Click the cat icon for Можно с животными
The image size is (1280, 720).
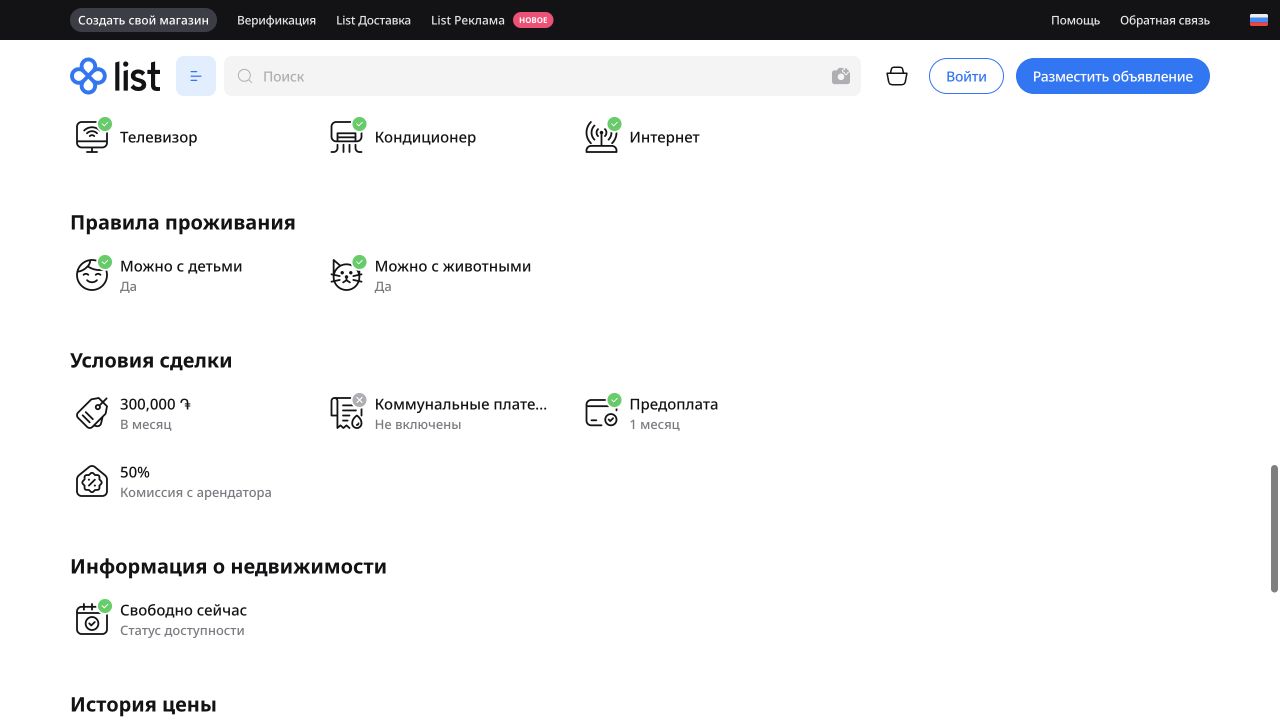347,275
